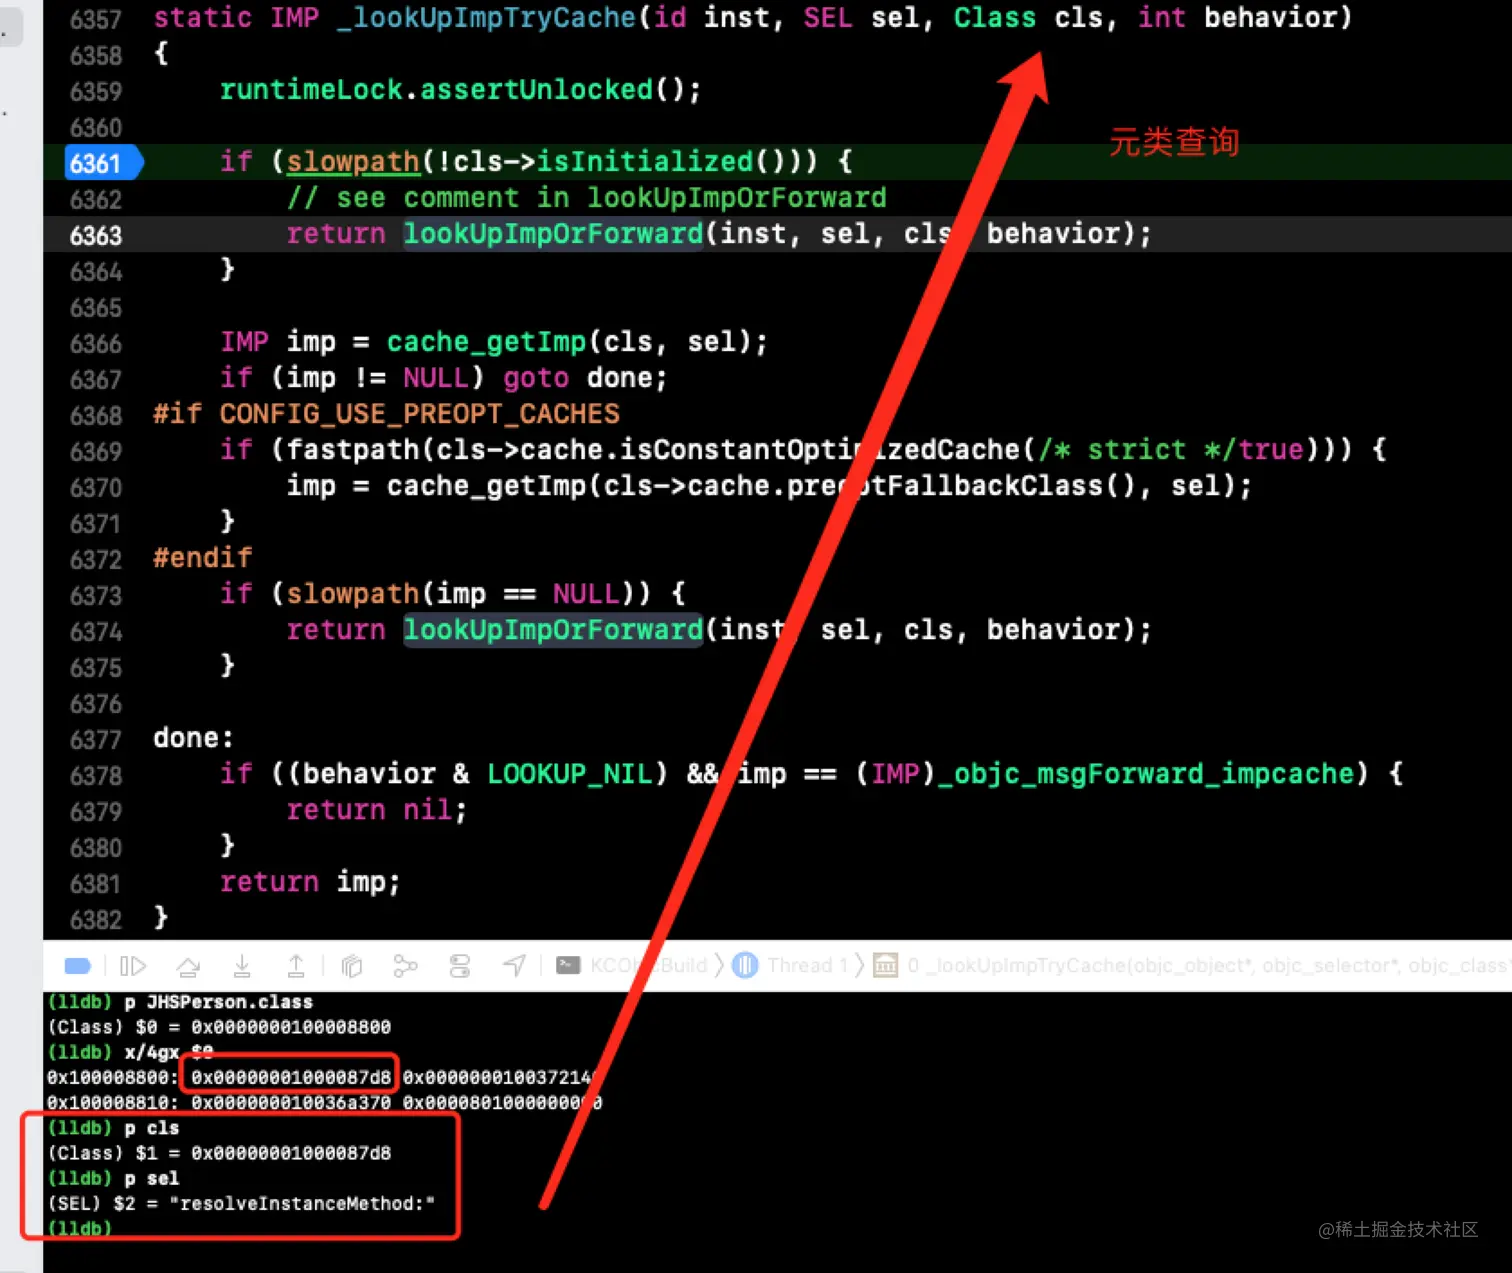Open the _lookUpImpTryCache stack frame item

[x=1192, y=965]
